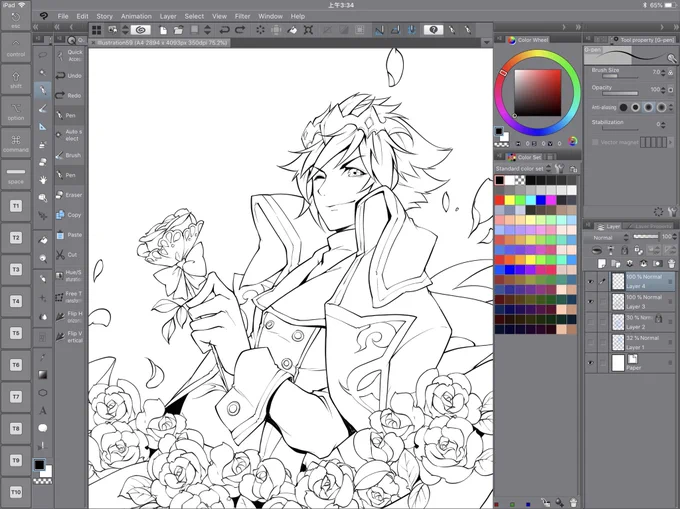Click the illustration59 canvas tab

(160, 42)
